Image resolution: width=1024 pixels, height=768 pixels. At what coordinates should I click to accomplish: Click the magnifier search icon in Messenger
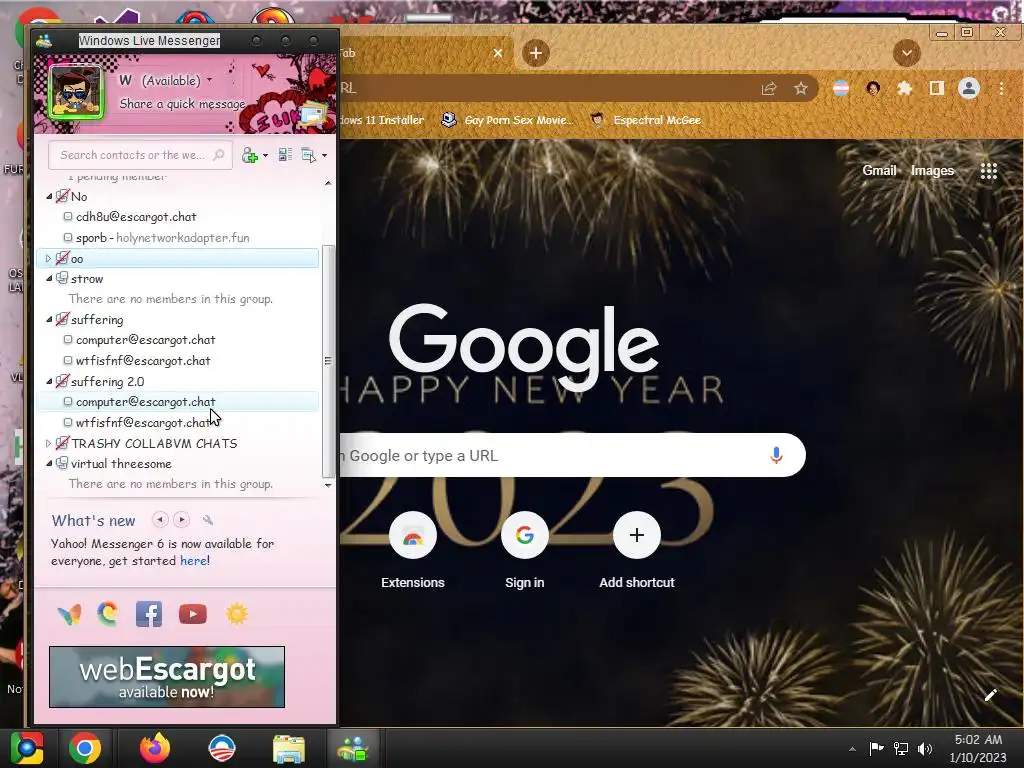[x=219, y=155]
